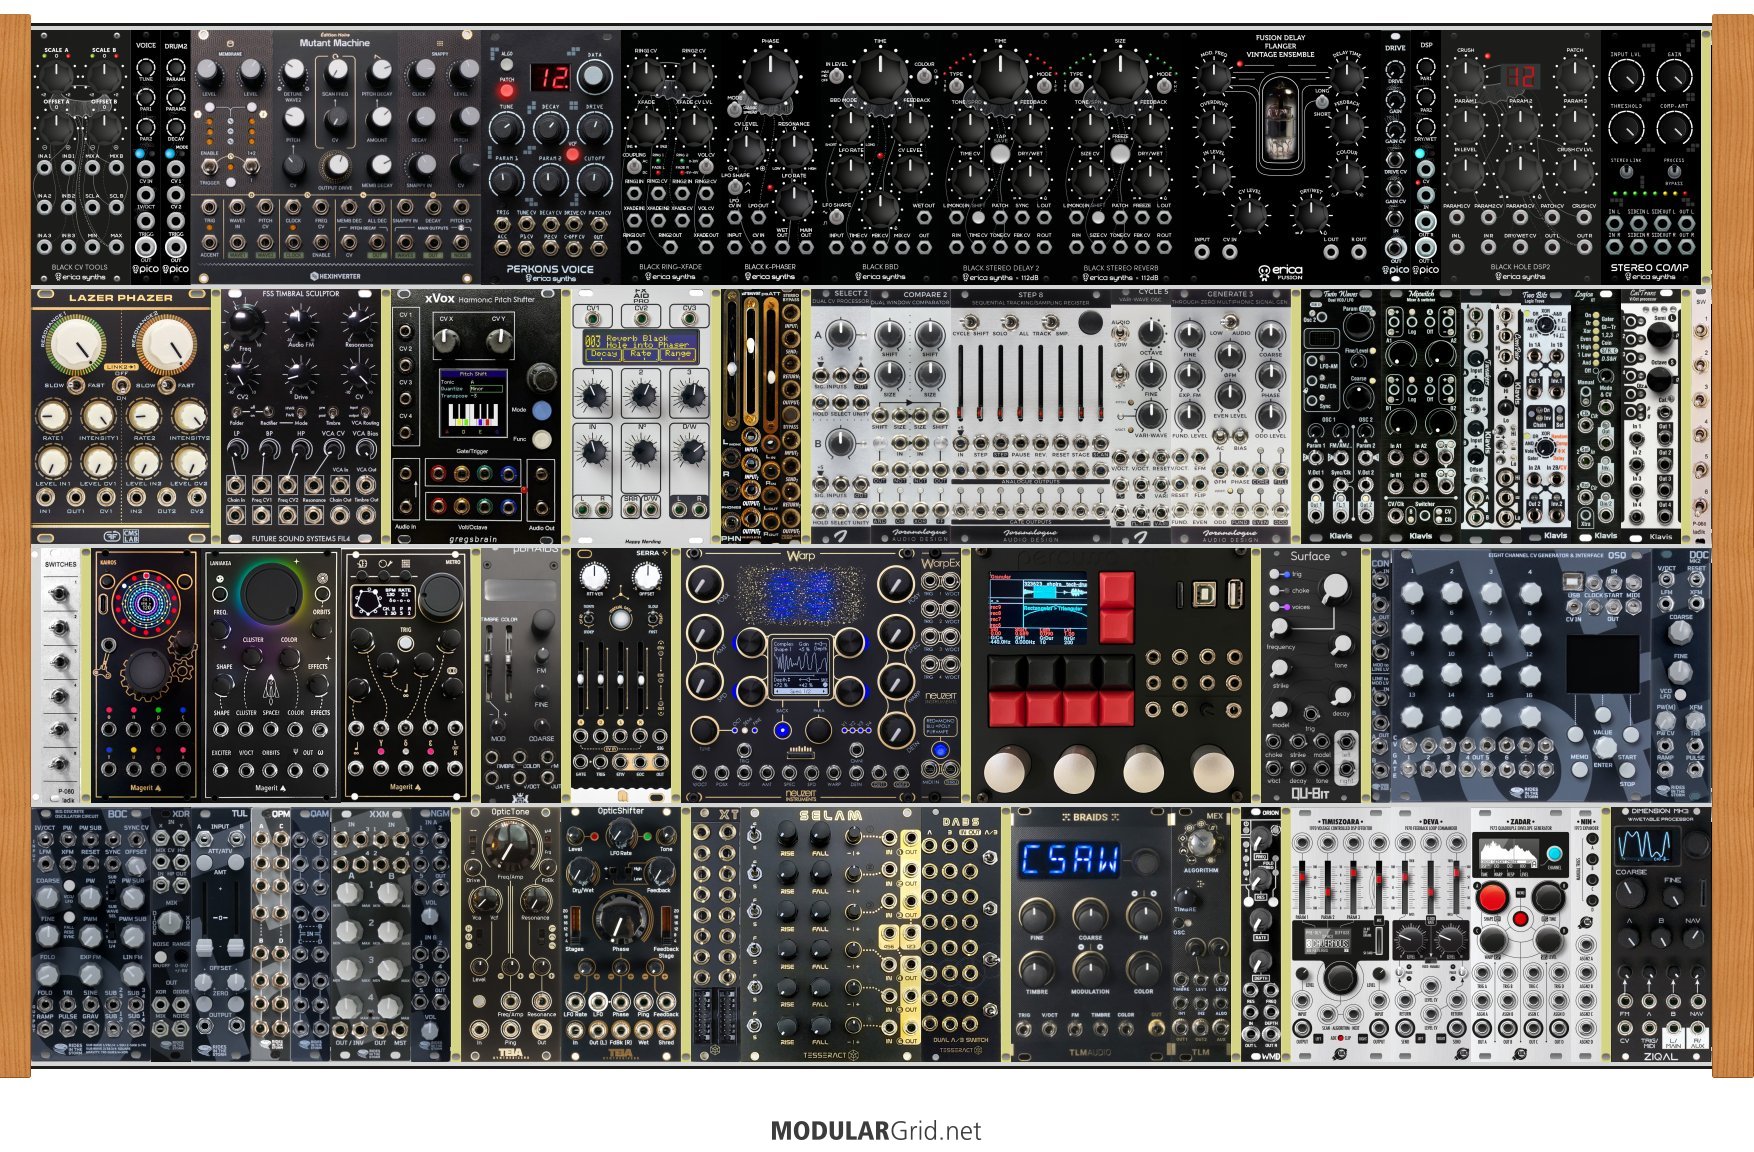Click the OUTPUT DRIVE knob on Mutant Machine
The width and height of the screenshot is (1754, 1152).
pyautogui.click(x=337, y=167)
